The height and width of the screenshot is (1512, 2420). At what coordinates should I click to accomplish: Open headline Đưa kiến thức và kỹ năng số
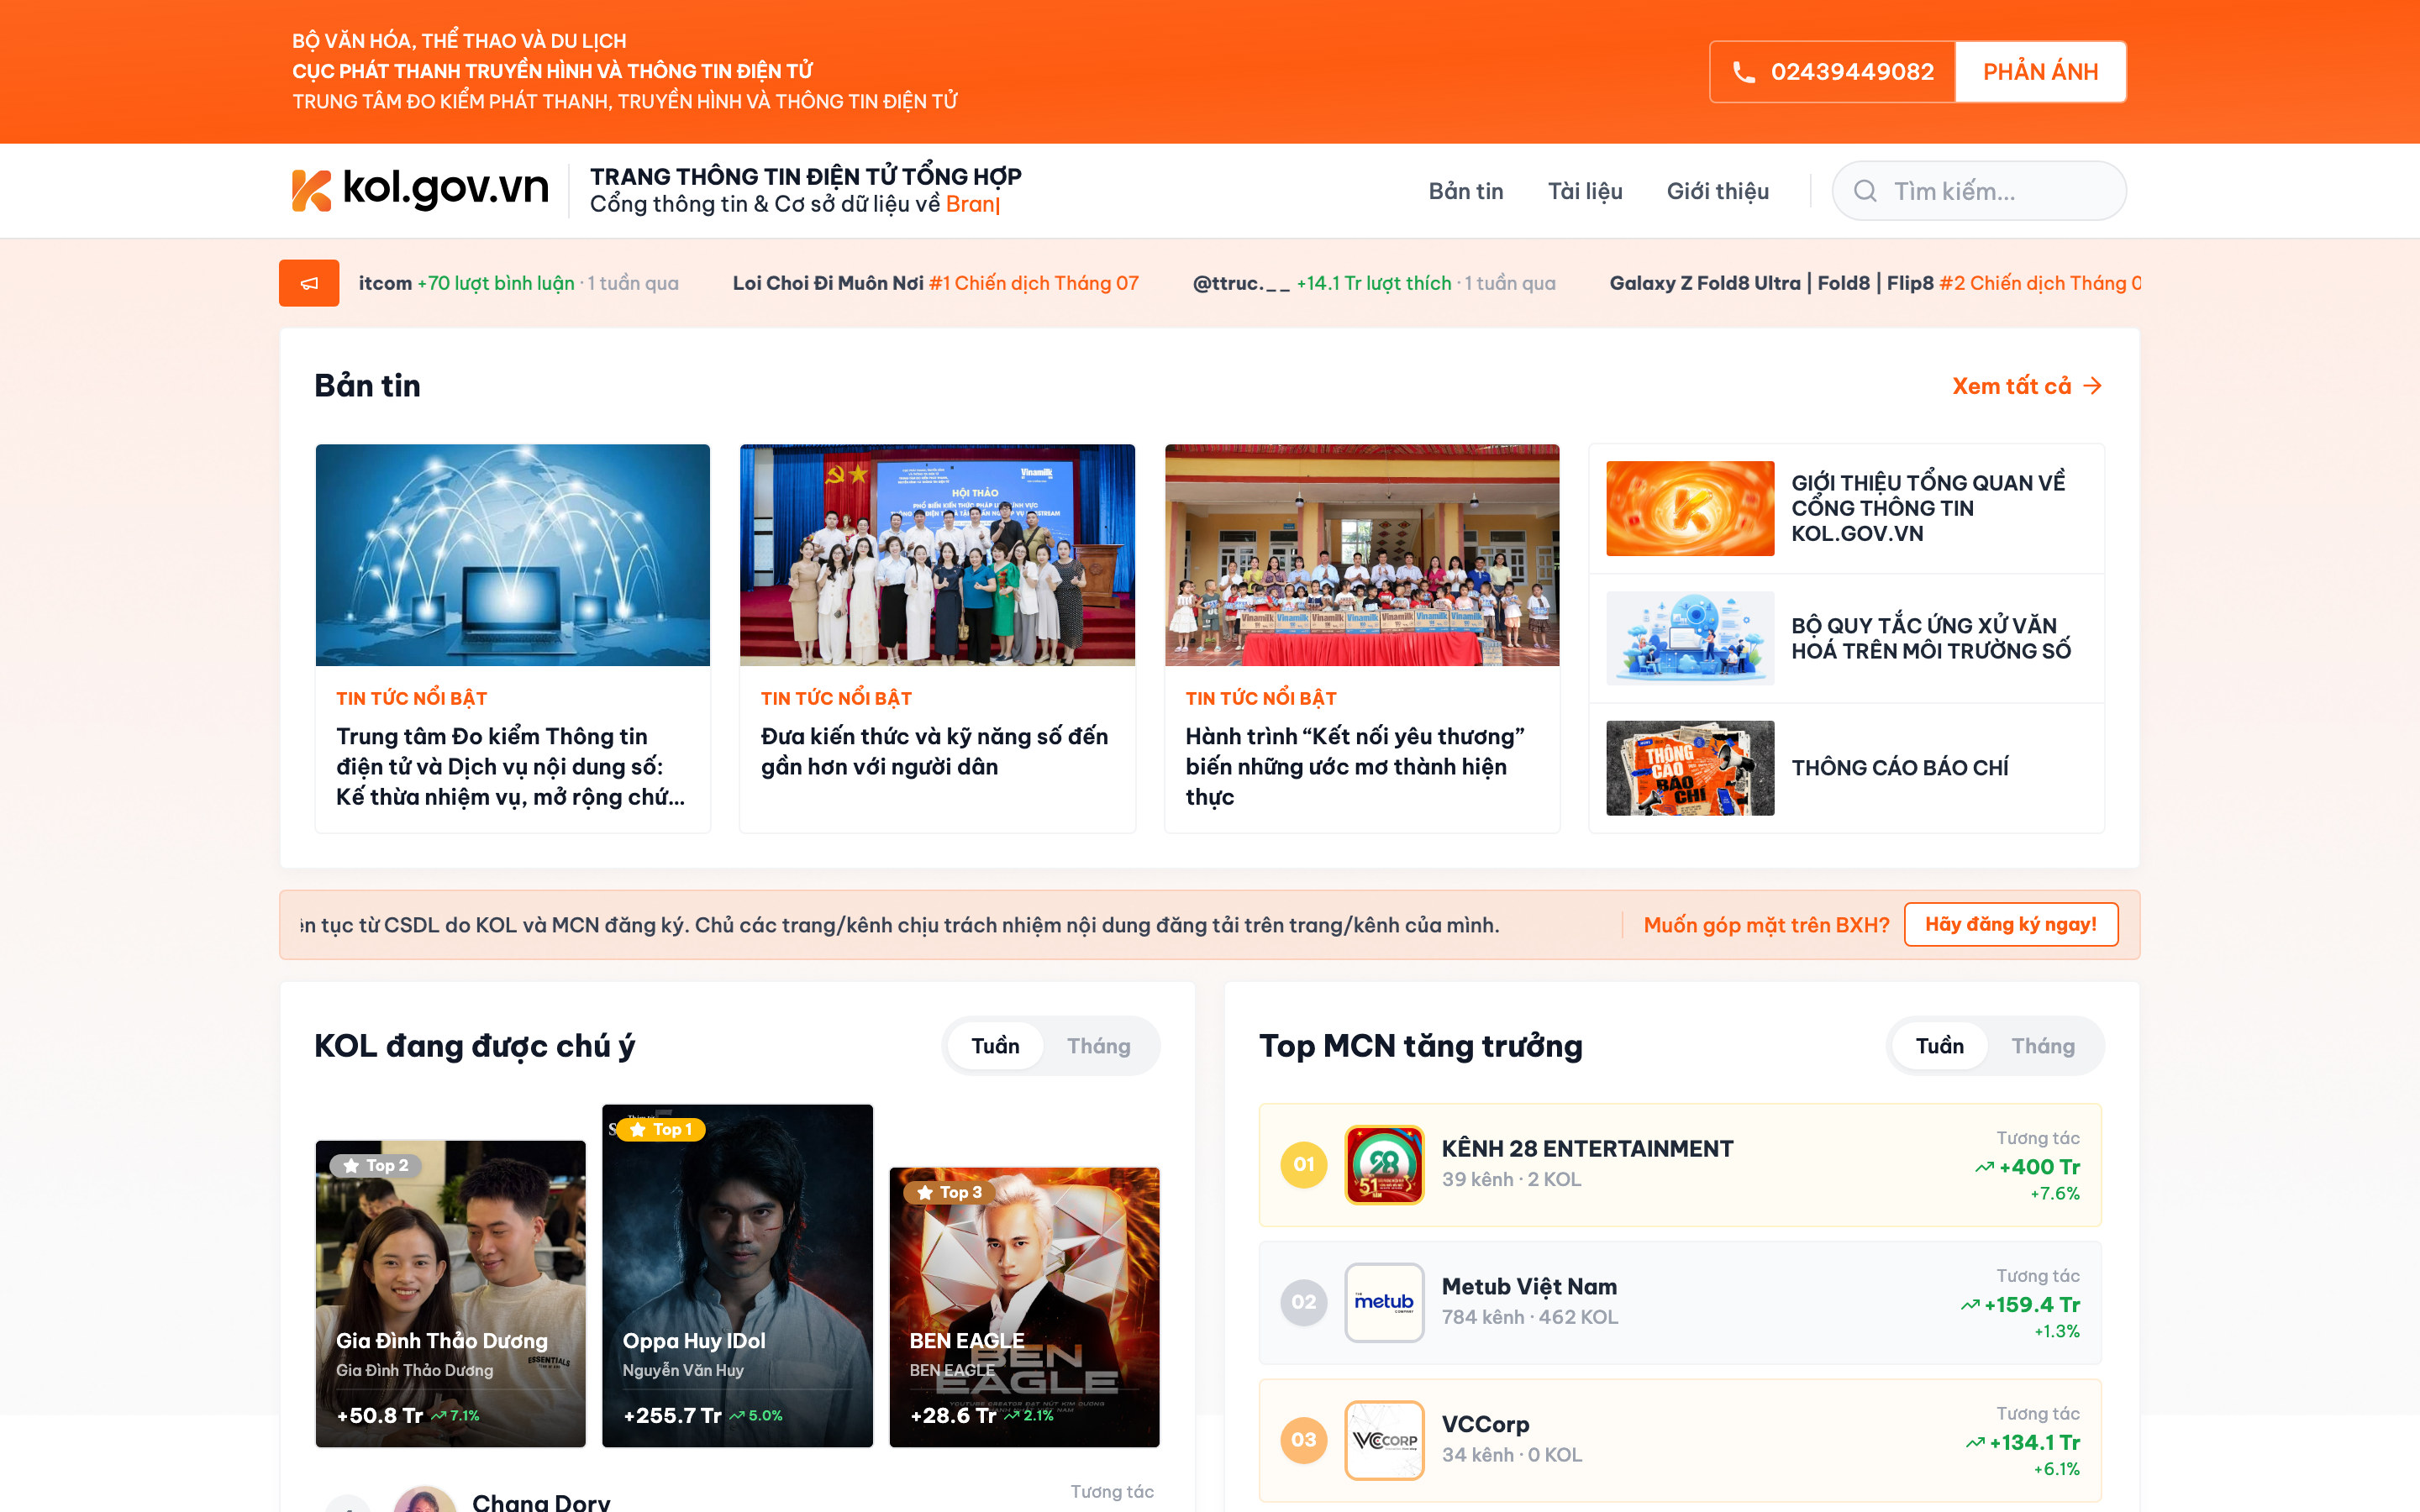(934, 751)
